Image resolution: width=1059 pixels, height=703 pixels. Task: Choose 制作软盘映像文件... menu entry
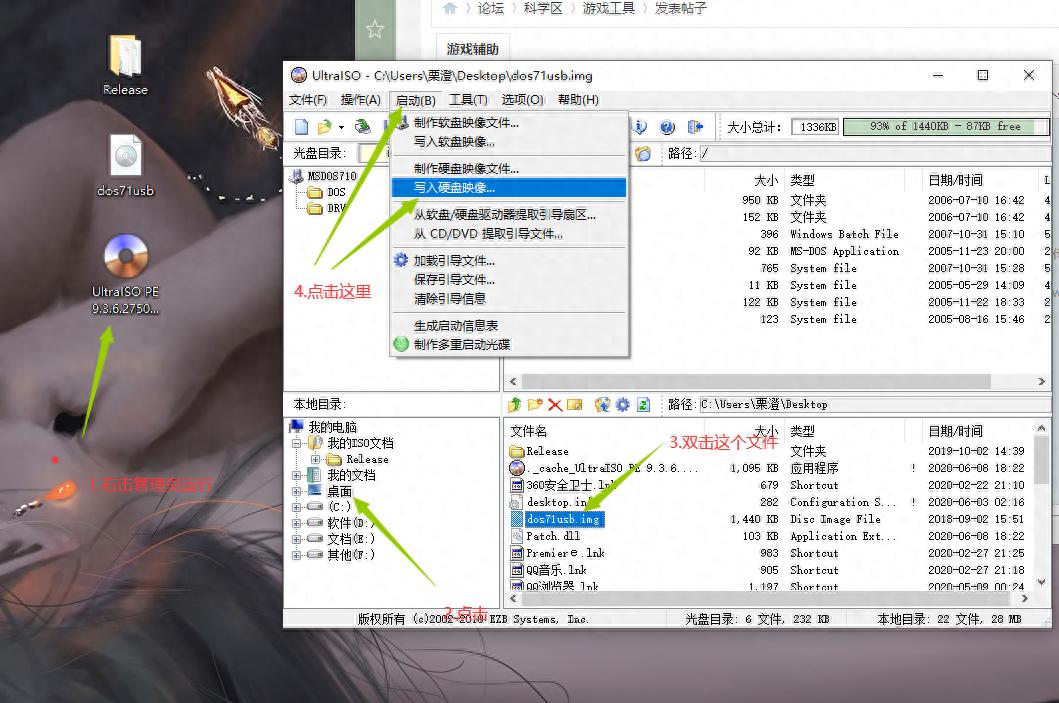point(509,123)
